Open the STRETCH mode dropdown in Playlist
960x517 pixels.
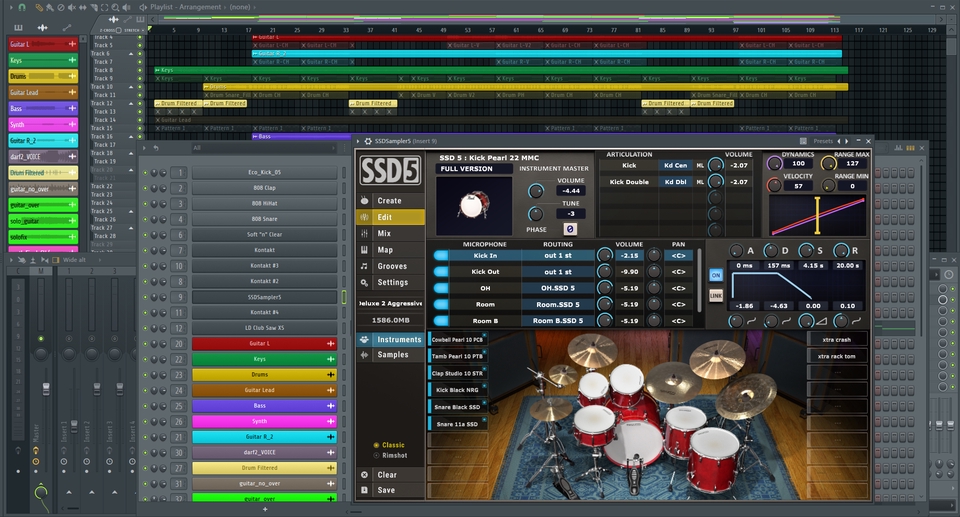coord(132,30)
